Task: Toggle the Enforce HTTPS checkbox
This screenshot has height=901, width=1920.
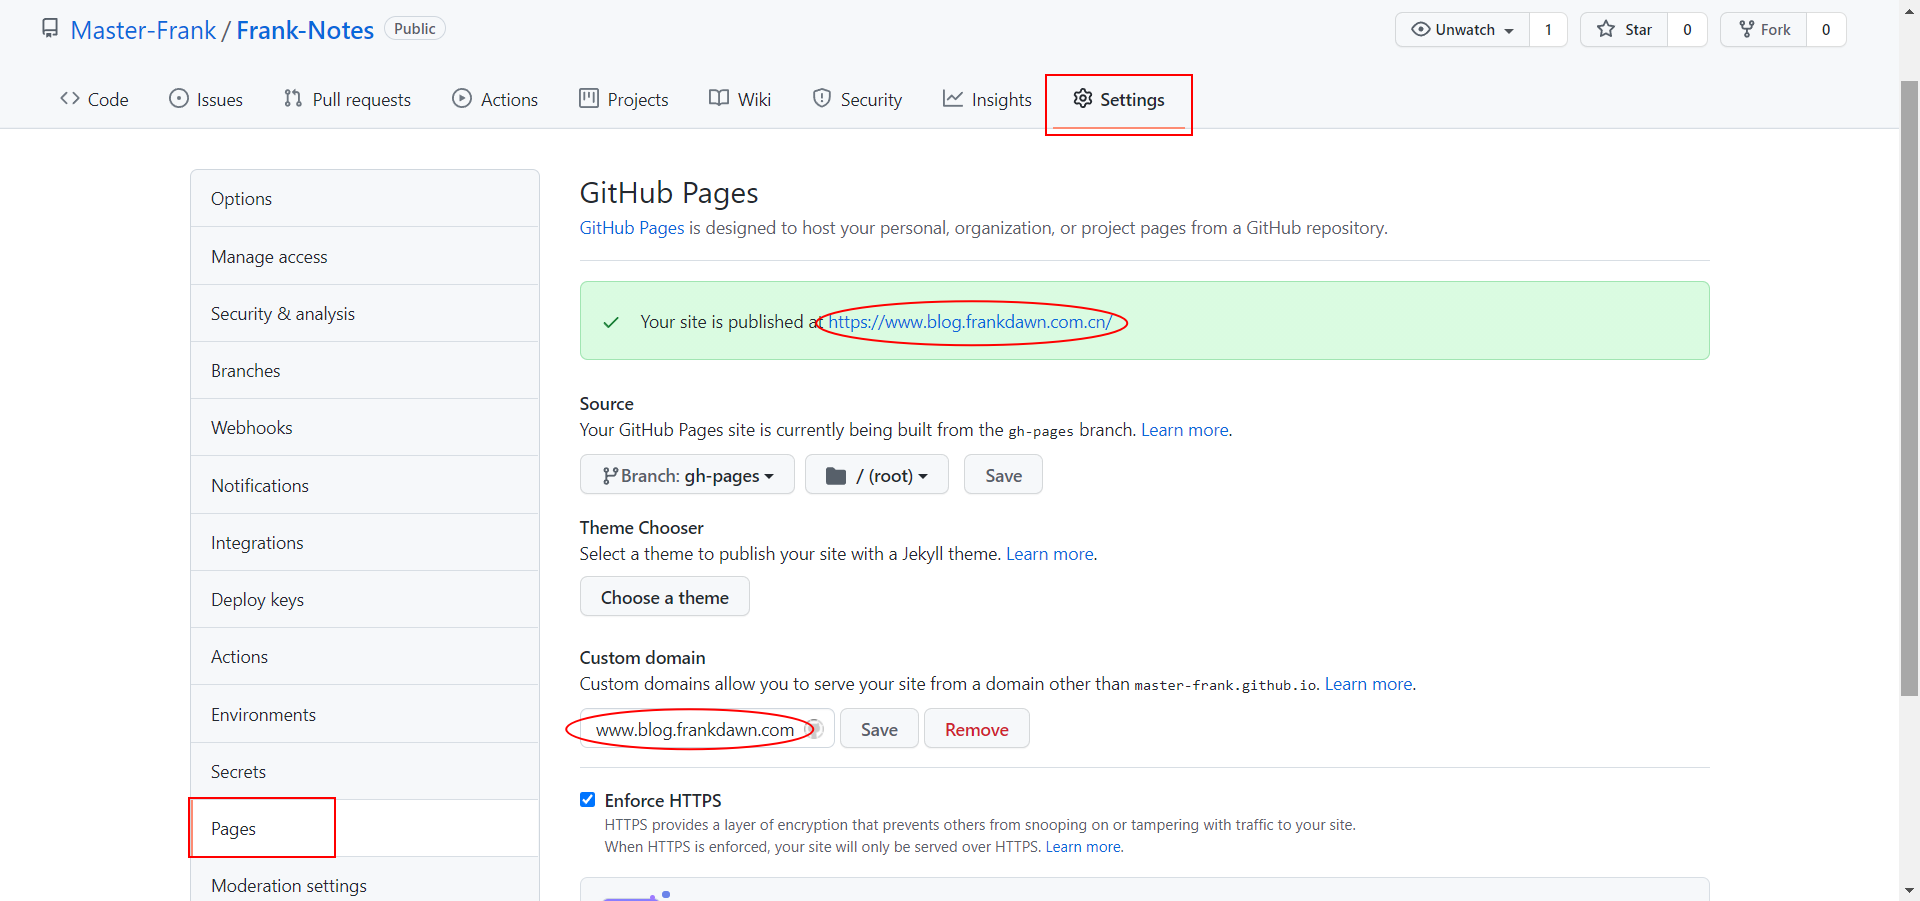Action: [x=588, y=800]
